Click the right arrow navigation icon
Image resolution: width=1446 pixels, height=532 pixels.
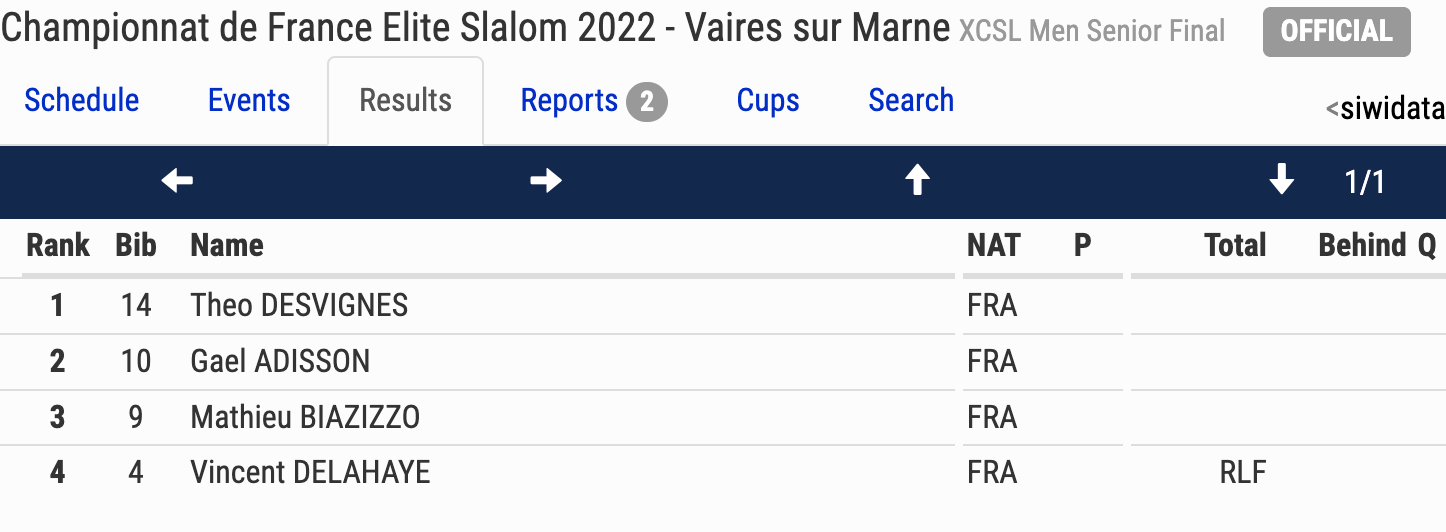[546, 181]
